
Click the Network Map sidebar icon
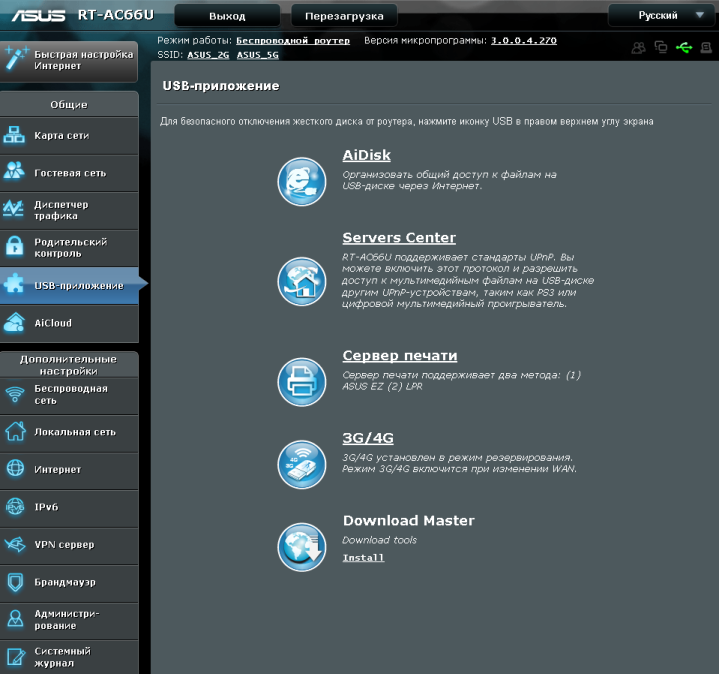14,135
